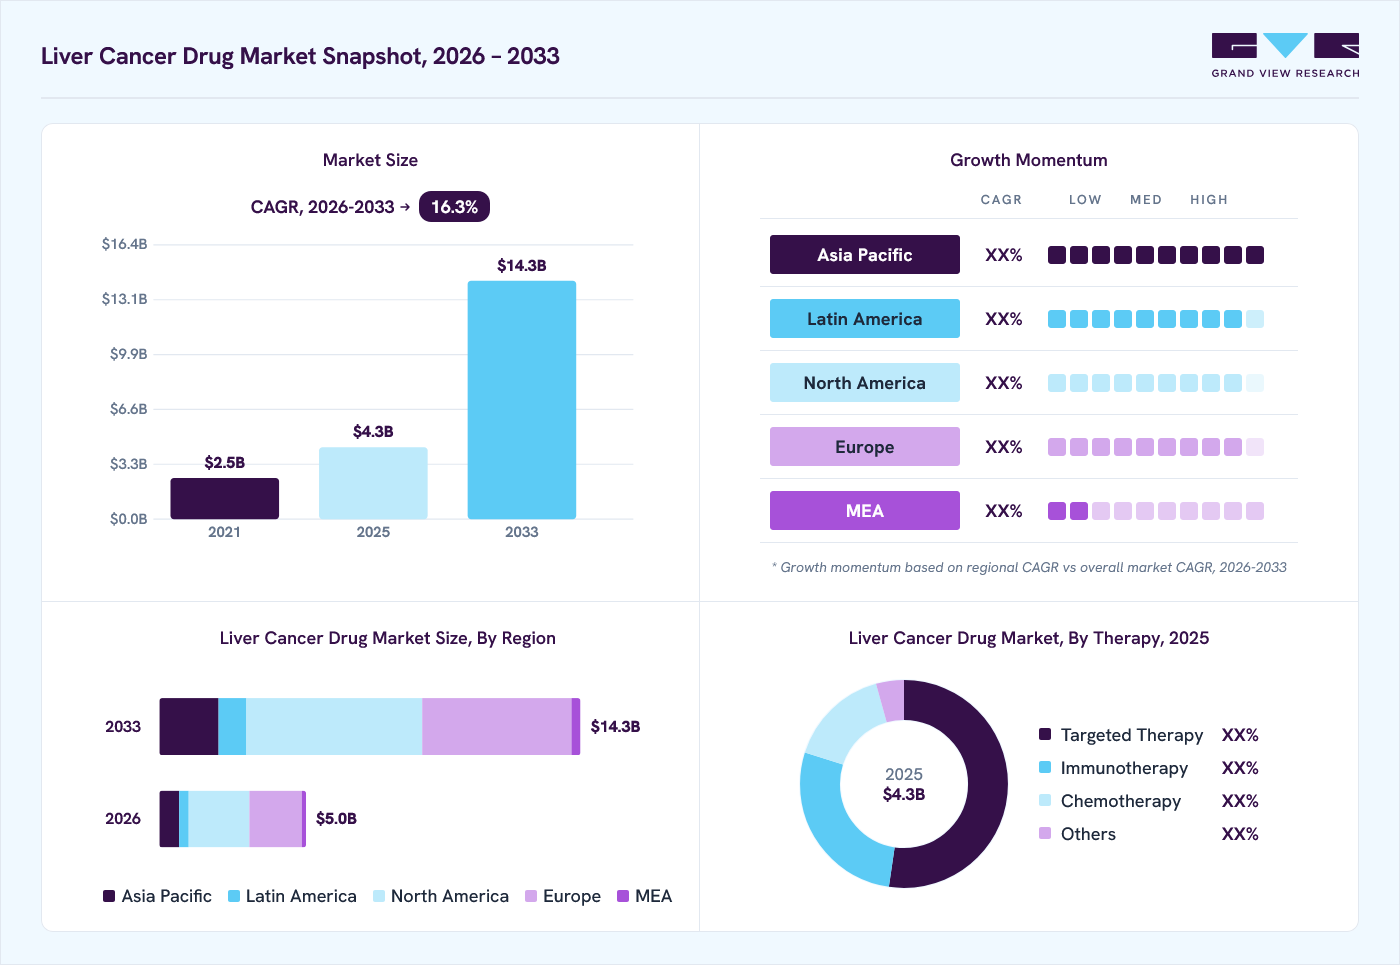The height and width of the screenshot is (965, 1400).
Task: Click the By Therapy, 2025 chart heading
Action: click(x=1029, y=638)
